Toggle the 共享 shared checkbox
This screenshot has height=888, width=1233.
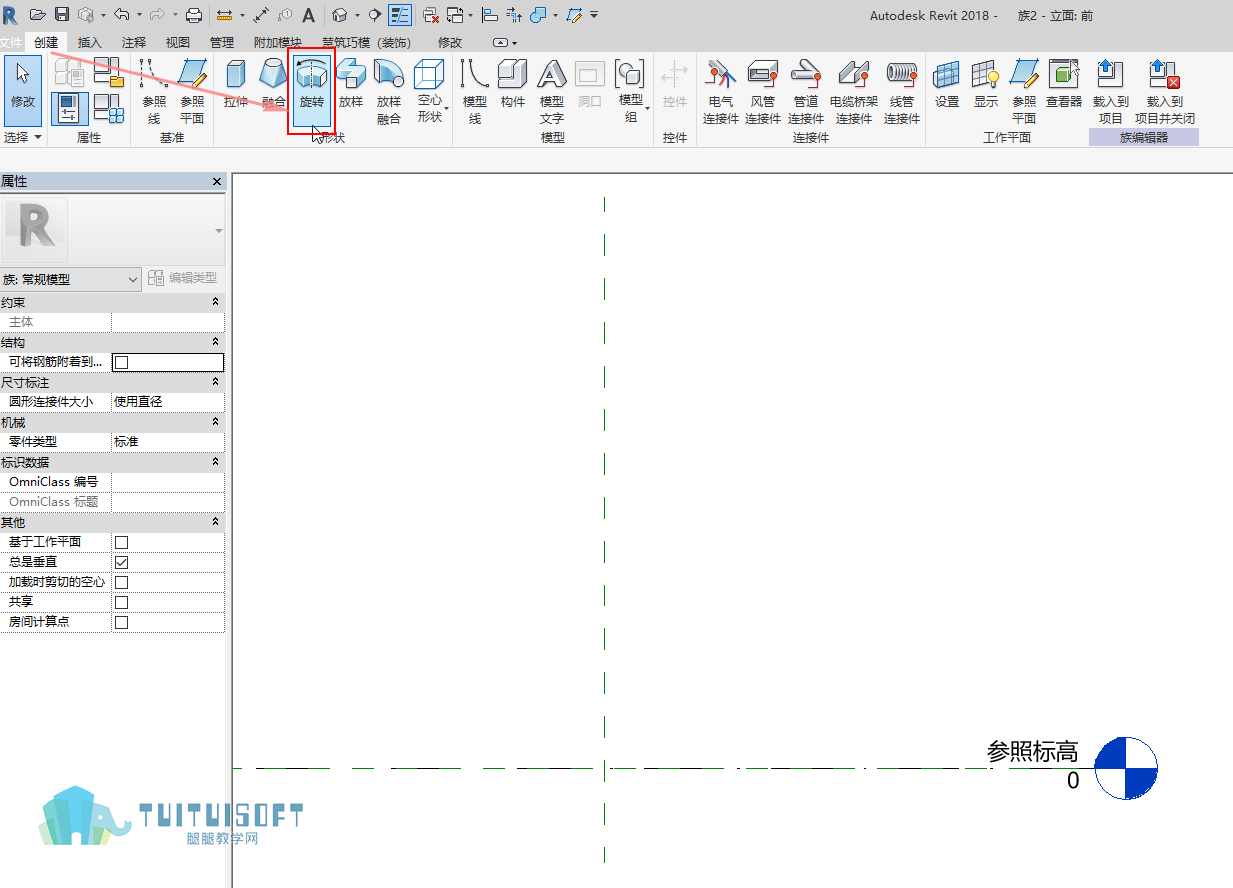coord(121,602)
